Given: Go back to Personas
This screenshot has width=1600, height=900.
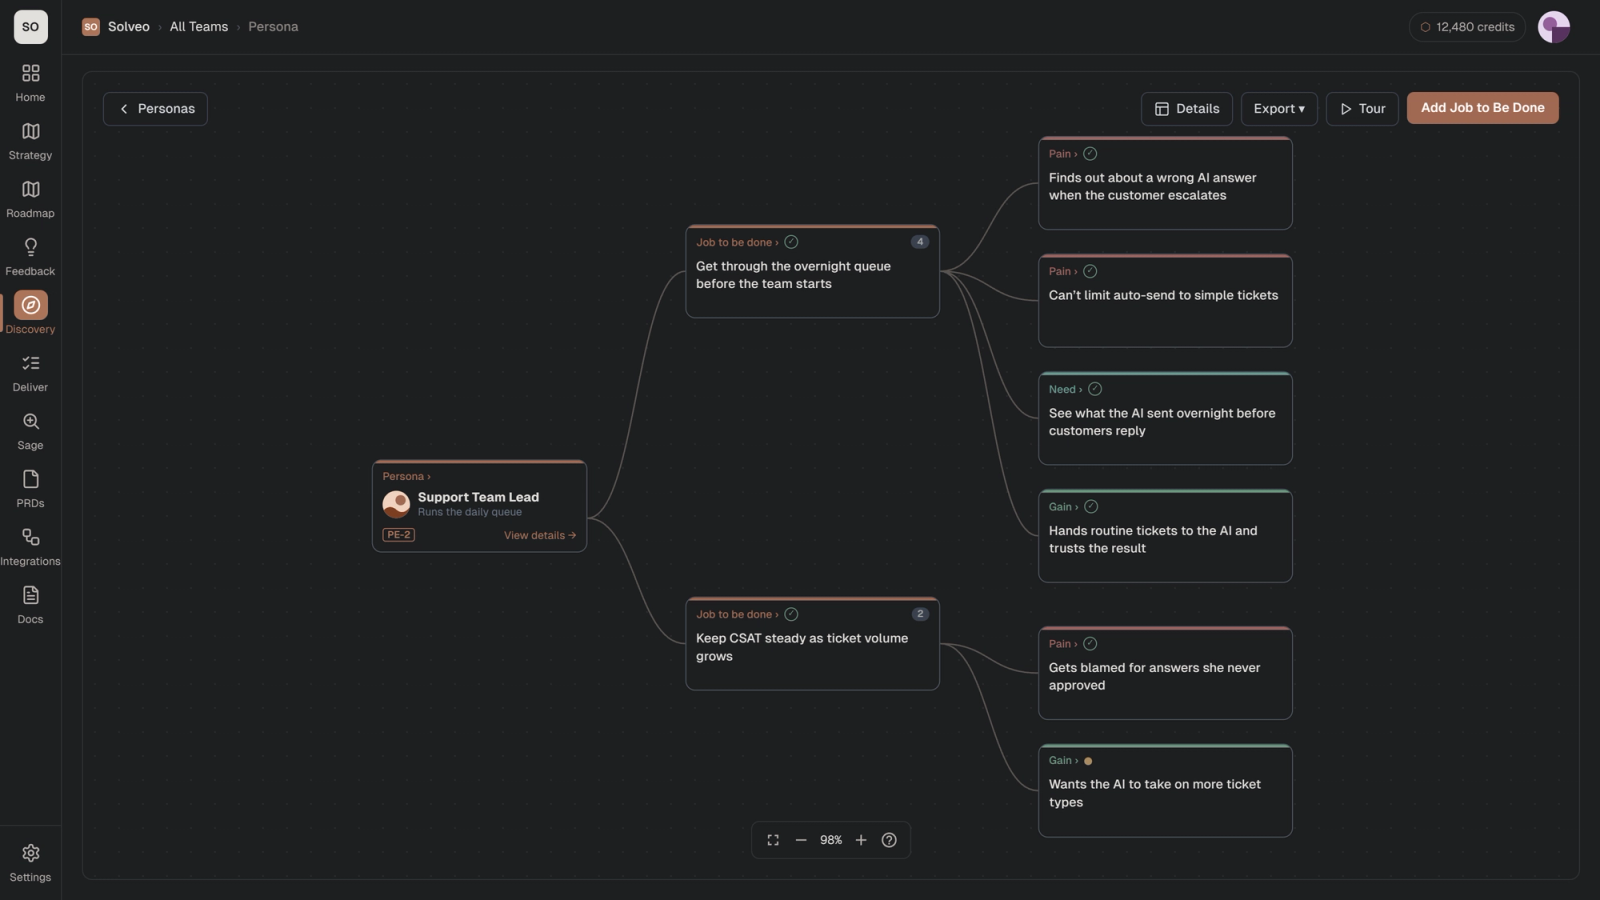Looking at the screenshot, I should pos(155,109).
